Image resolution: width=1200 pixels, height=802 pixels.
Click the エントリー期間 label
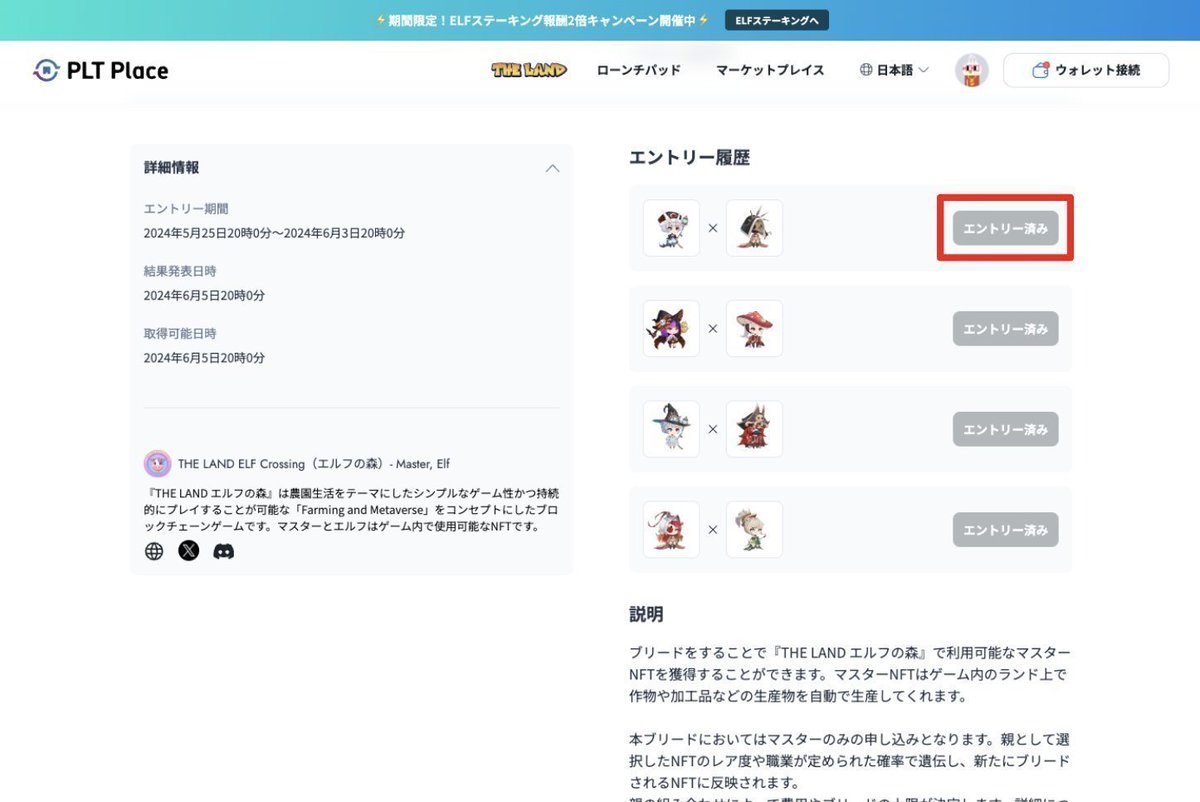pos(186,209)
